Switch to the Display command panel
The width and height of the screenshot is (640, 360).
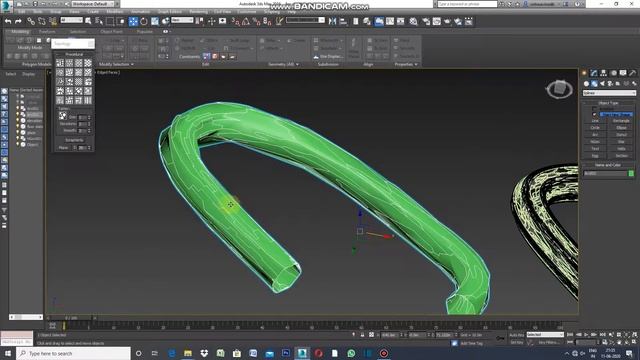[x=623, y=73]
